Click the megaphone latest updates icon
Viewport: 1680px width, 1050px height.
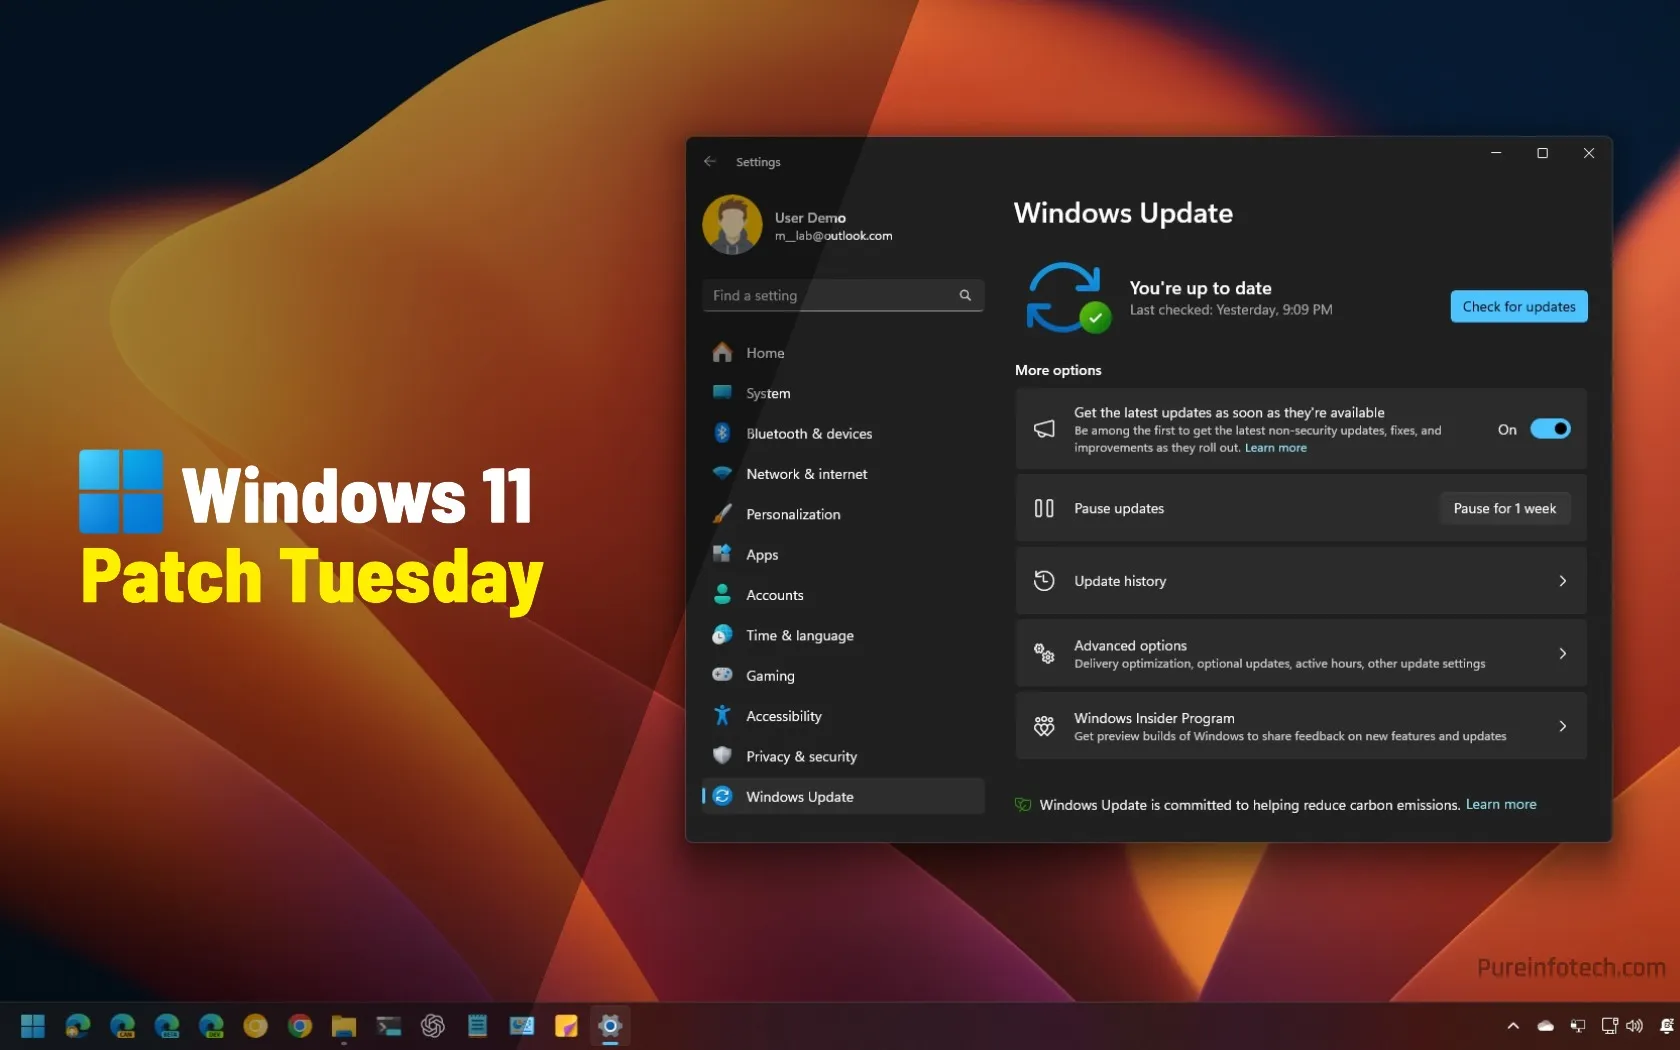click(x=1044, y=429)
